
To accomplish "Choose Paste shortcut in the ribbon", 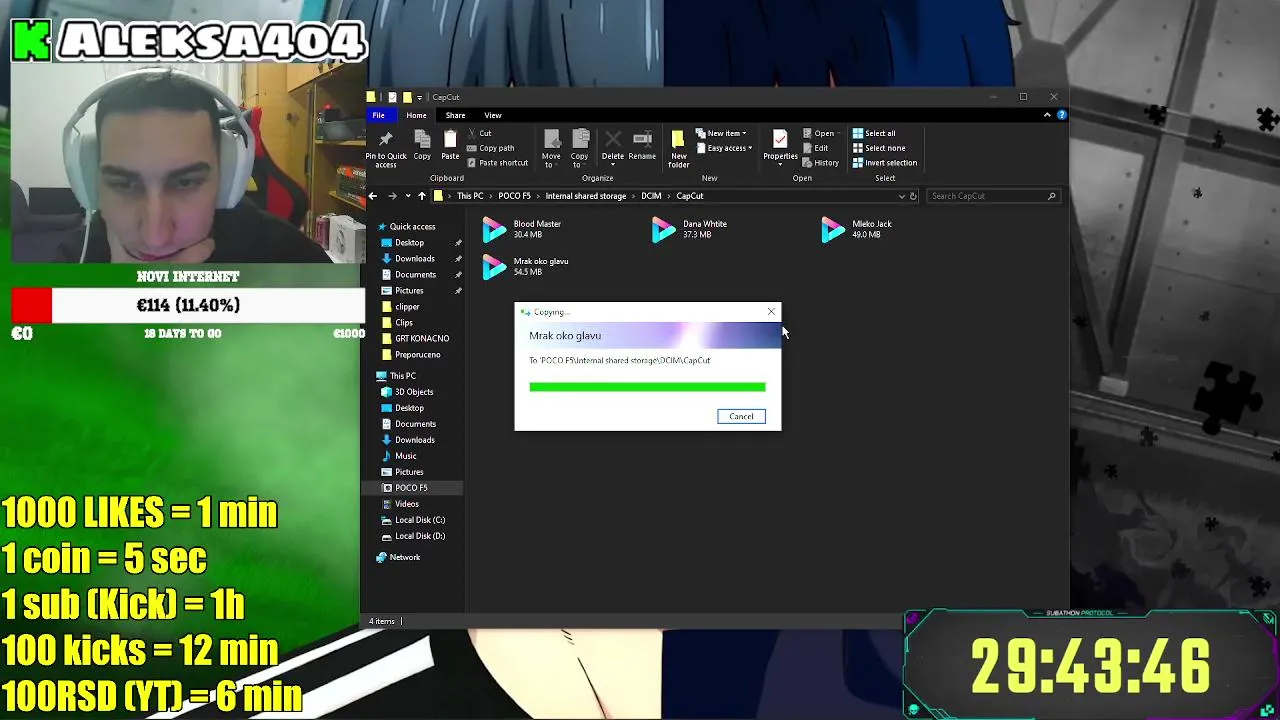I will coord(496,163).
